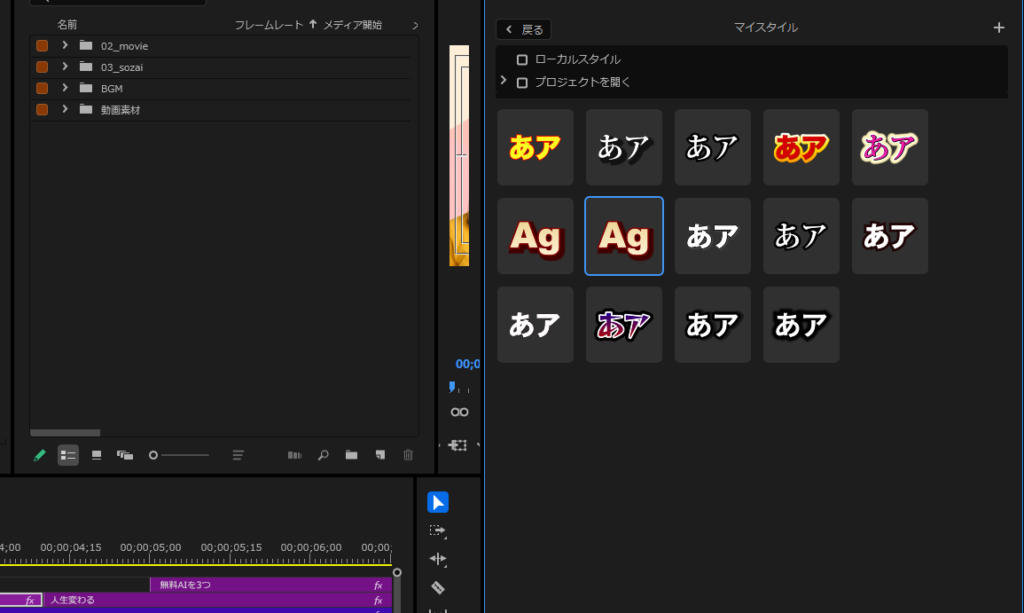Add a new style with plus icon
Screen dimensions: 1024x613
[998, 28]
